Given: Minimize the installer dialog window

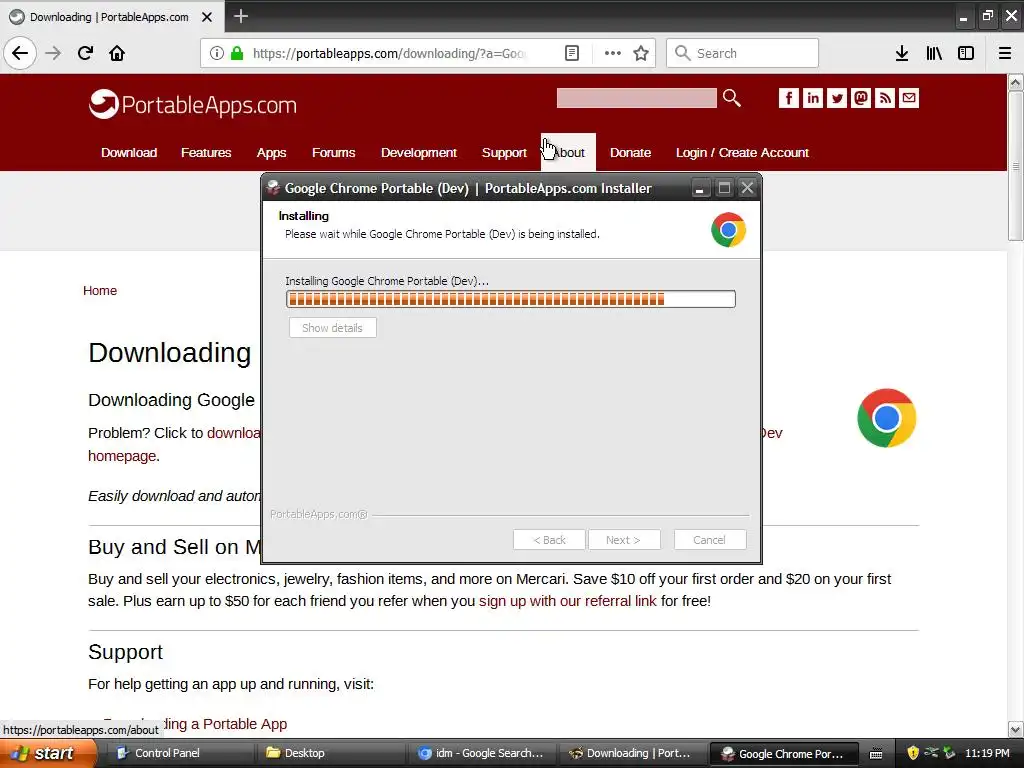Looking at the screenshot, I should pos(699,189).
